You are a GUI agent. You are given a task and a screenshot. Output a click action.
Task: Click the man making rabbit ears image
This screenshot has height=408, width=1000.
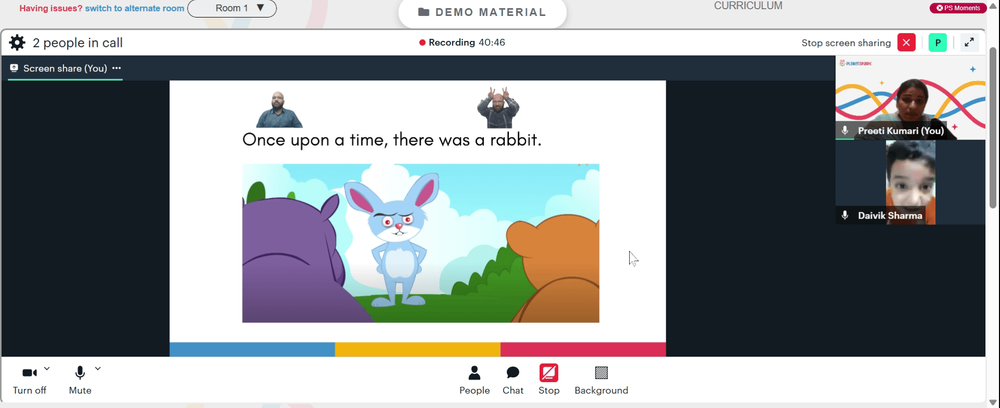498,107
